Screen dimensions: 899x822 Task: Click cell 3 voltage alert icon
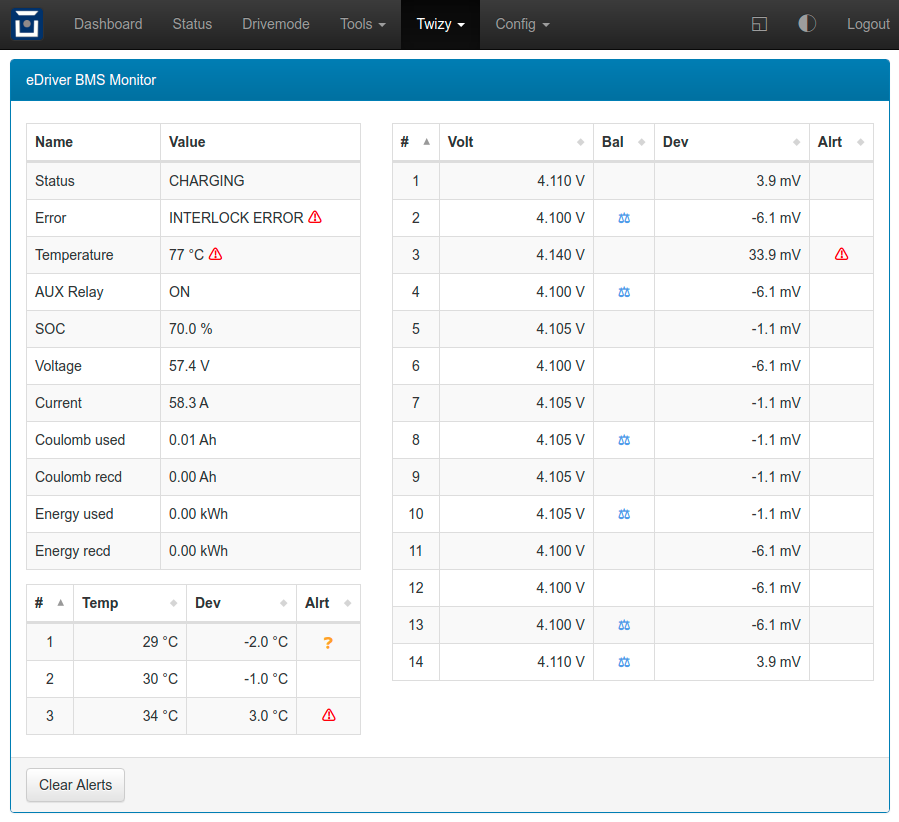tap(841, 254)
